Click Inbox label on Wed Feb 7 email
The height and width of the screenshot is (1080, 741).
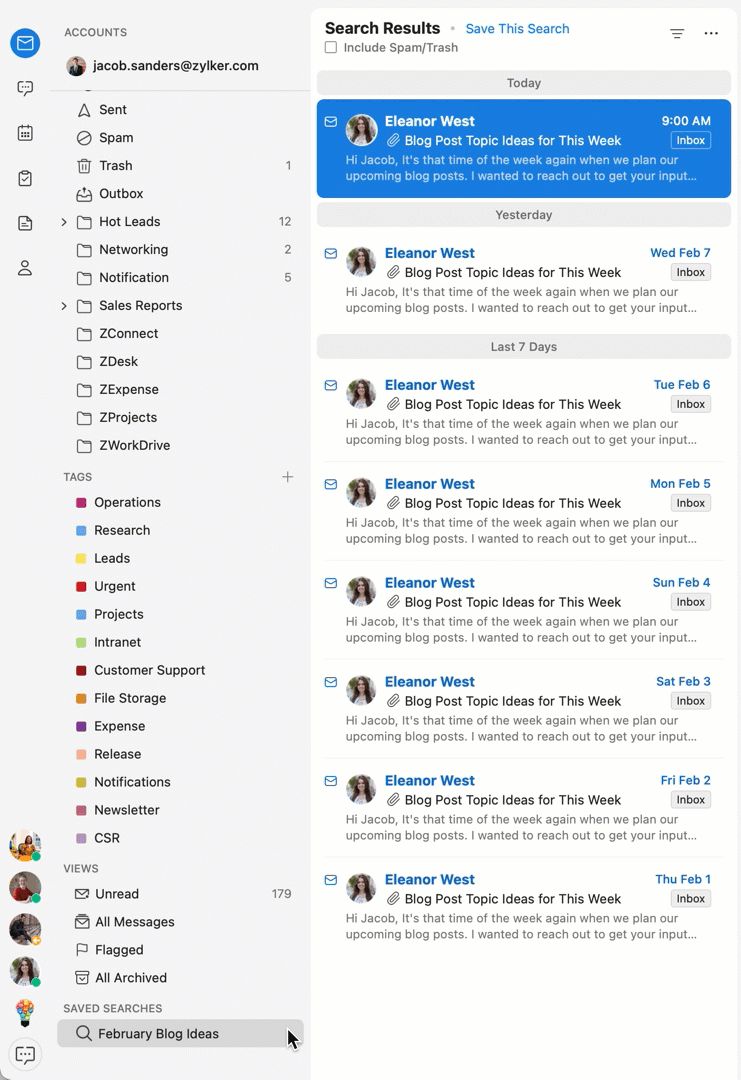point(691,272)
